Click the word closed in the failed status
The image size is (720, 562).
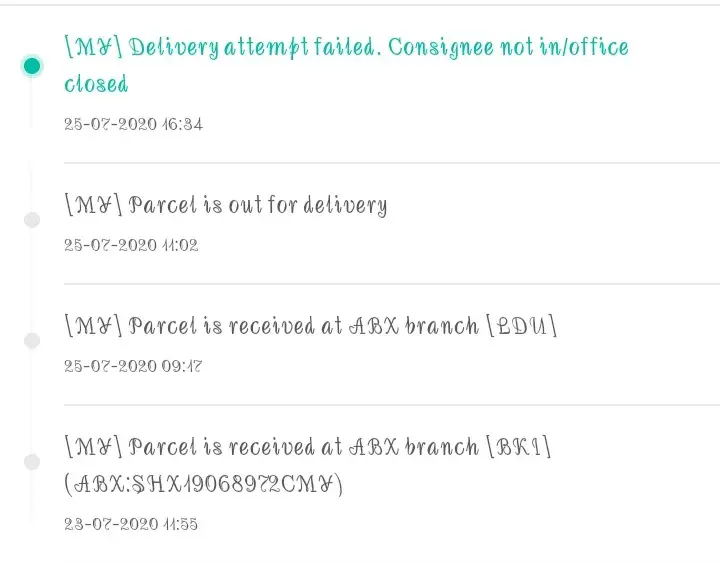tap(96, 85)
